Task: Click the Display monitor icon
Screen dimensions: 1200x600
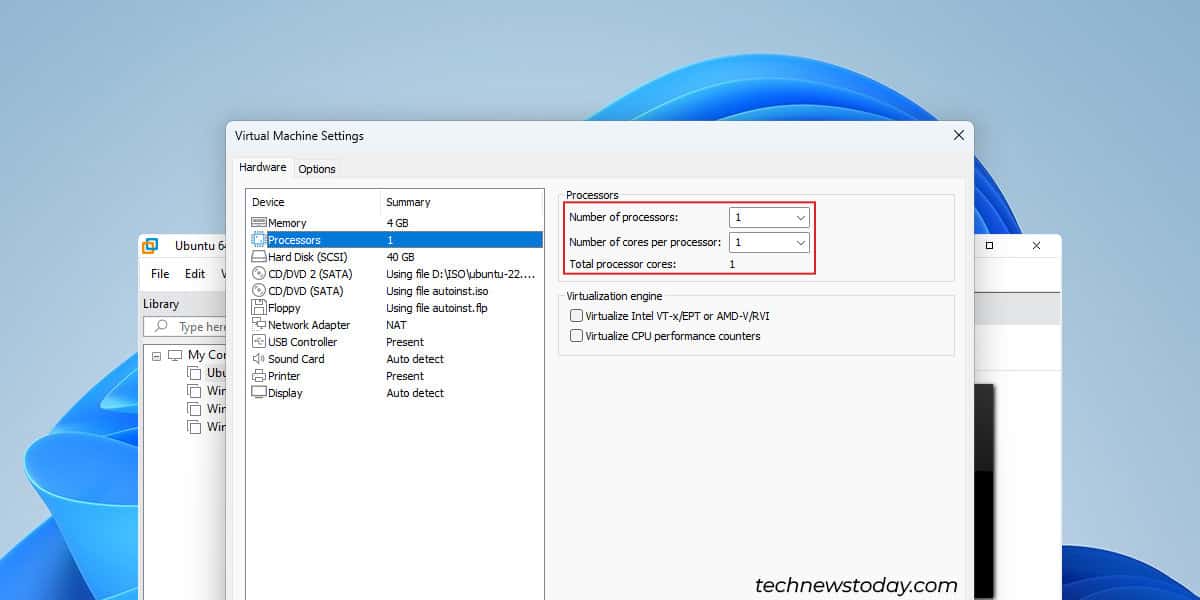Action: [258, 393]
